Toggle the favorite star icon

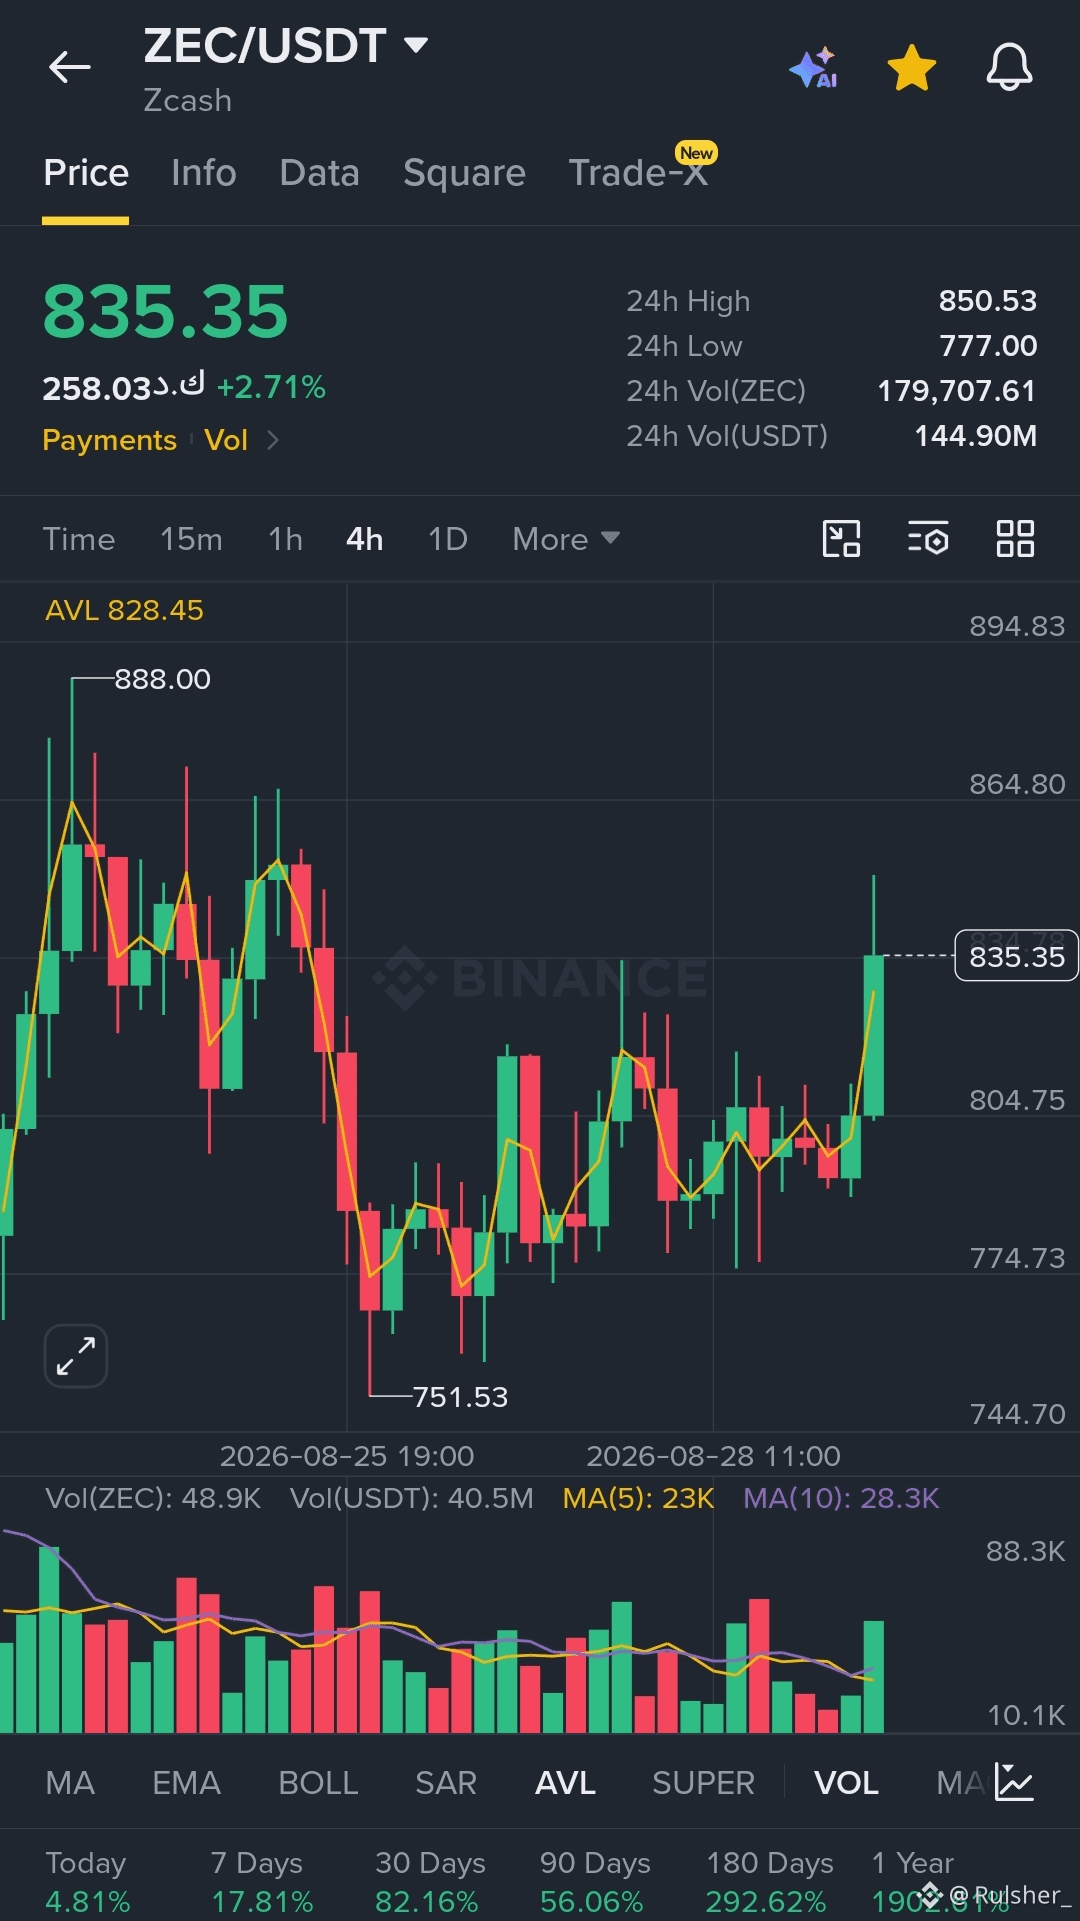tap(912, 67)
